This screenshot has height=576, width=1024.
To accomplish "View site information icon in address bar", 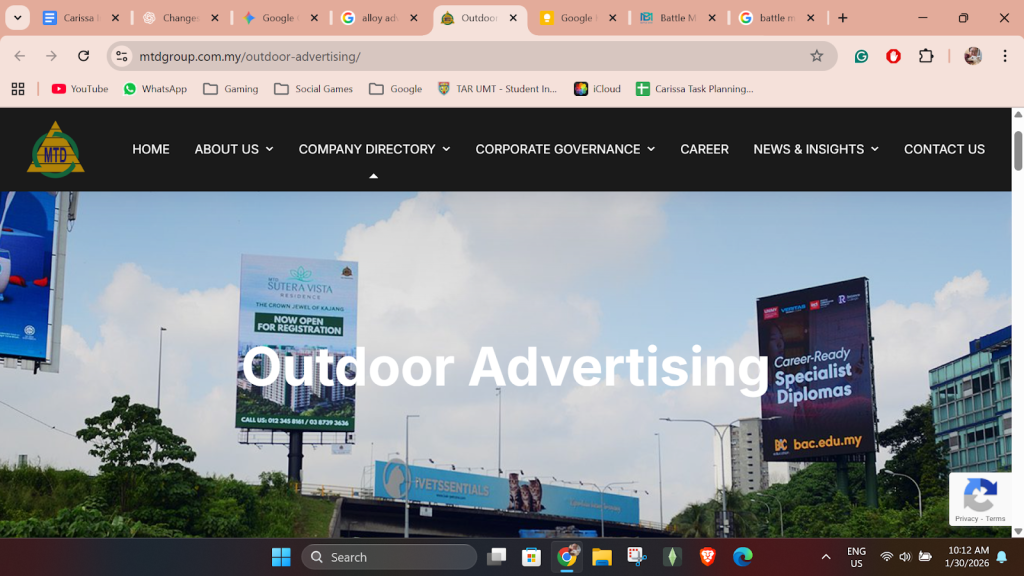I will click(x=122, y=56).
